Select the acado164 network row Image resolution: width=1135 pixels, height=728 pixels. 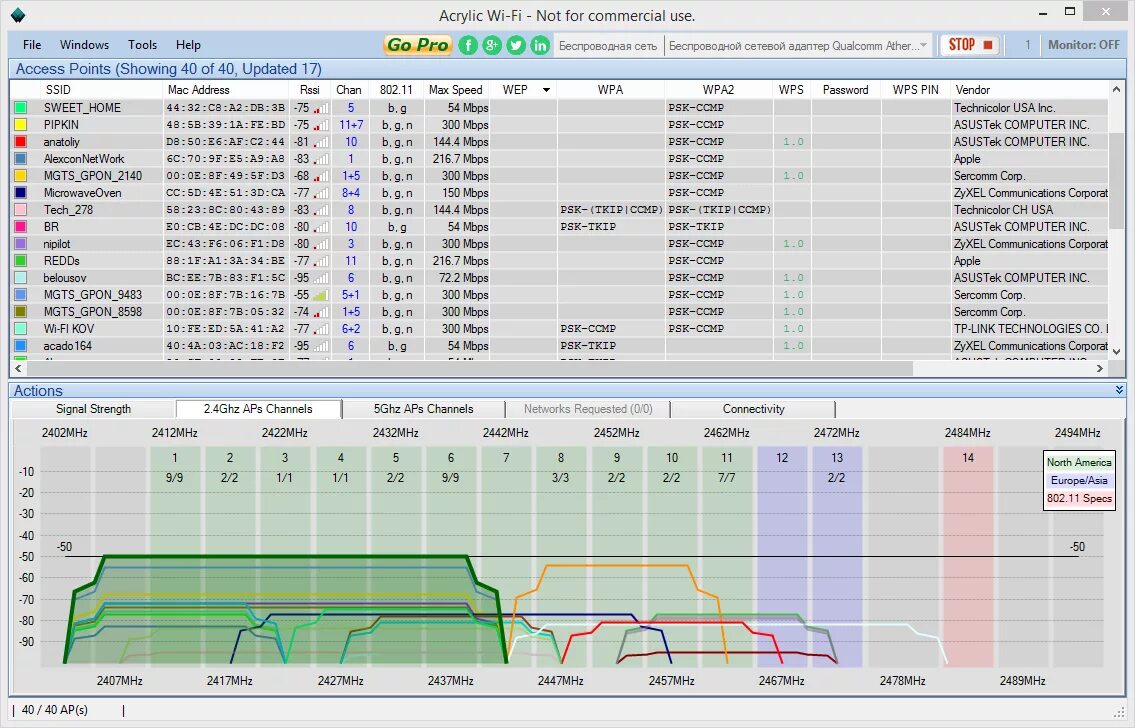pos(560,346)
